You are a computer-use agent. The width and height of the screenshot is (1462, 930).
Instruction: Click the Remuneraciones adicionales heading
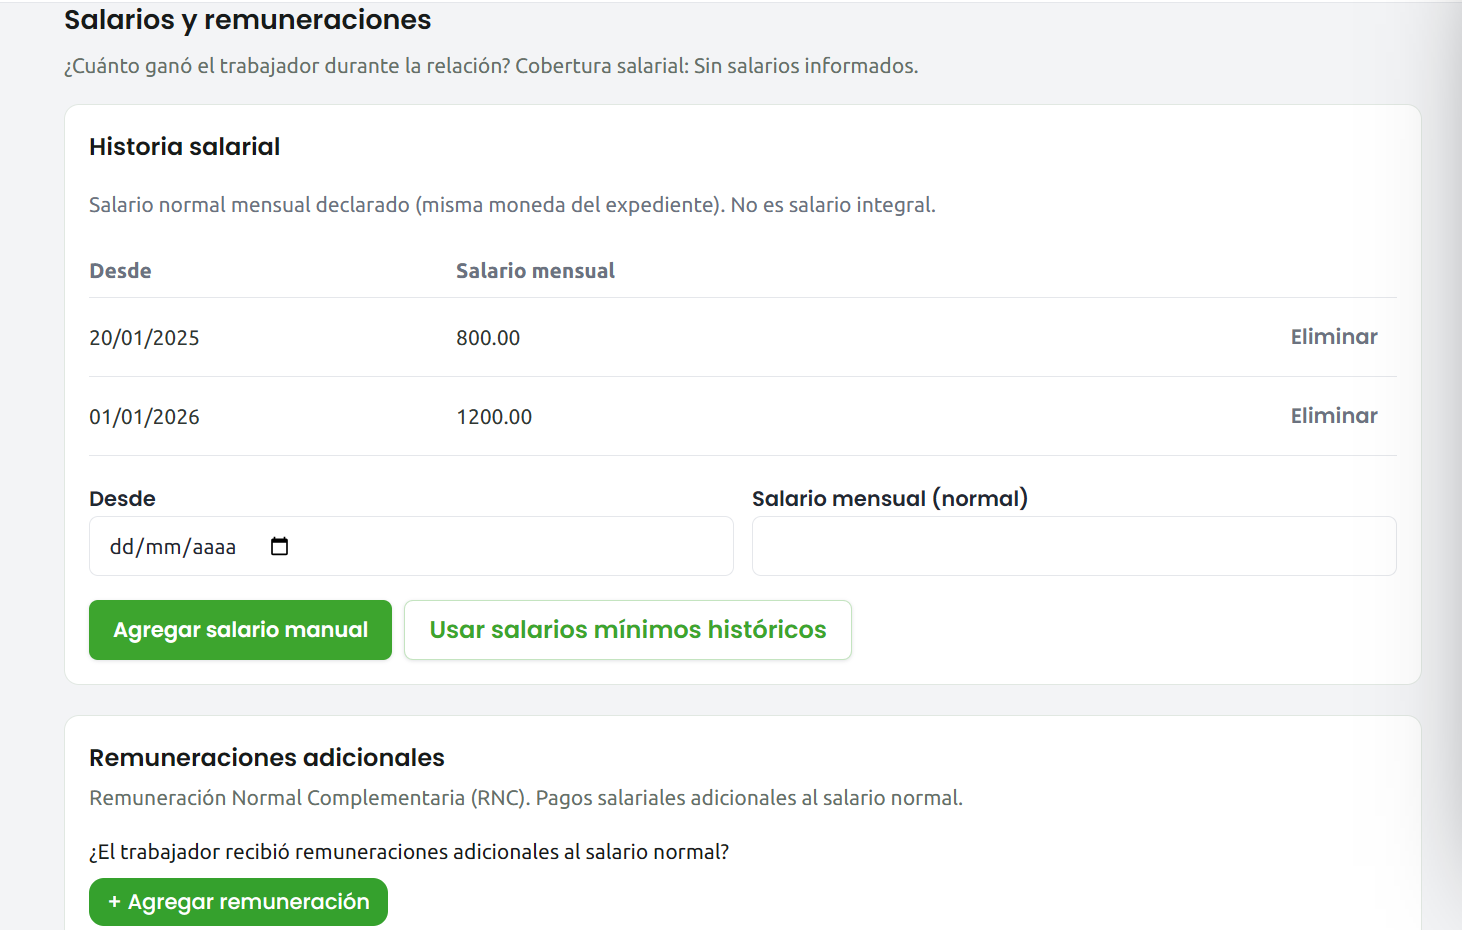(x=267, y=758)
